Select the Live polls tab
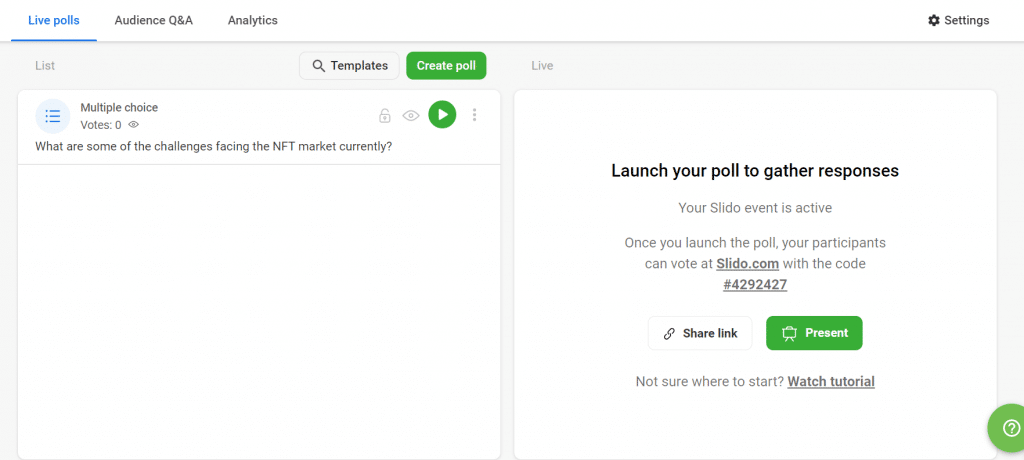Screen dimensions: 1024x460 [x=54, y=20]
